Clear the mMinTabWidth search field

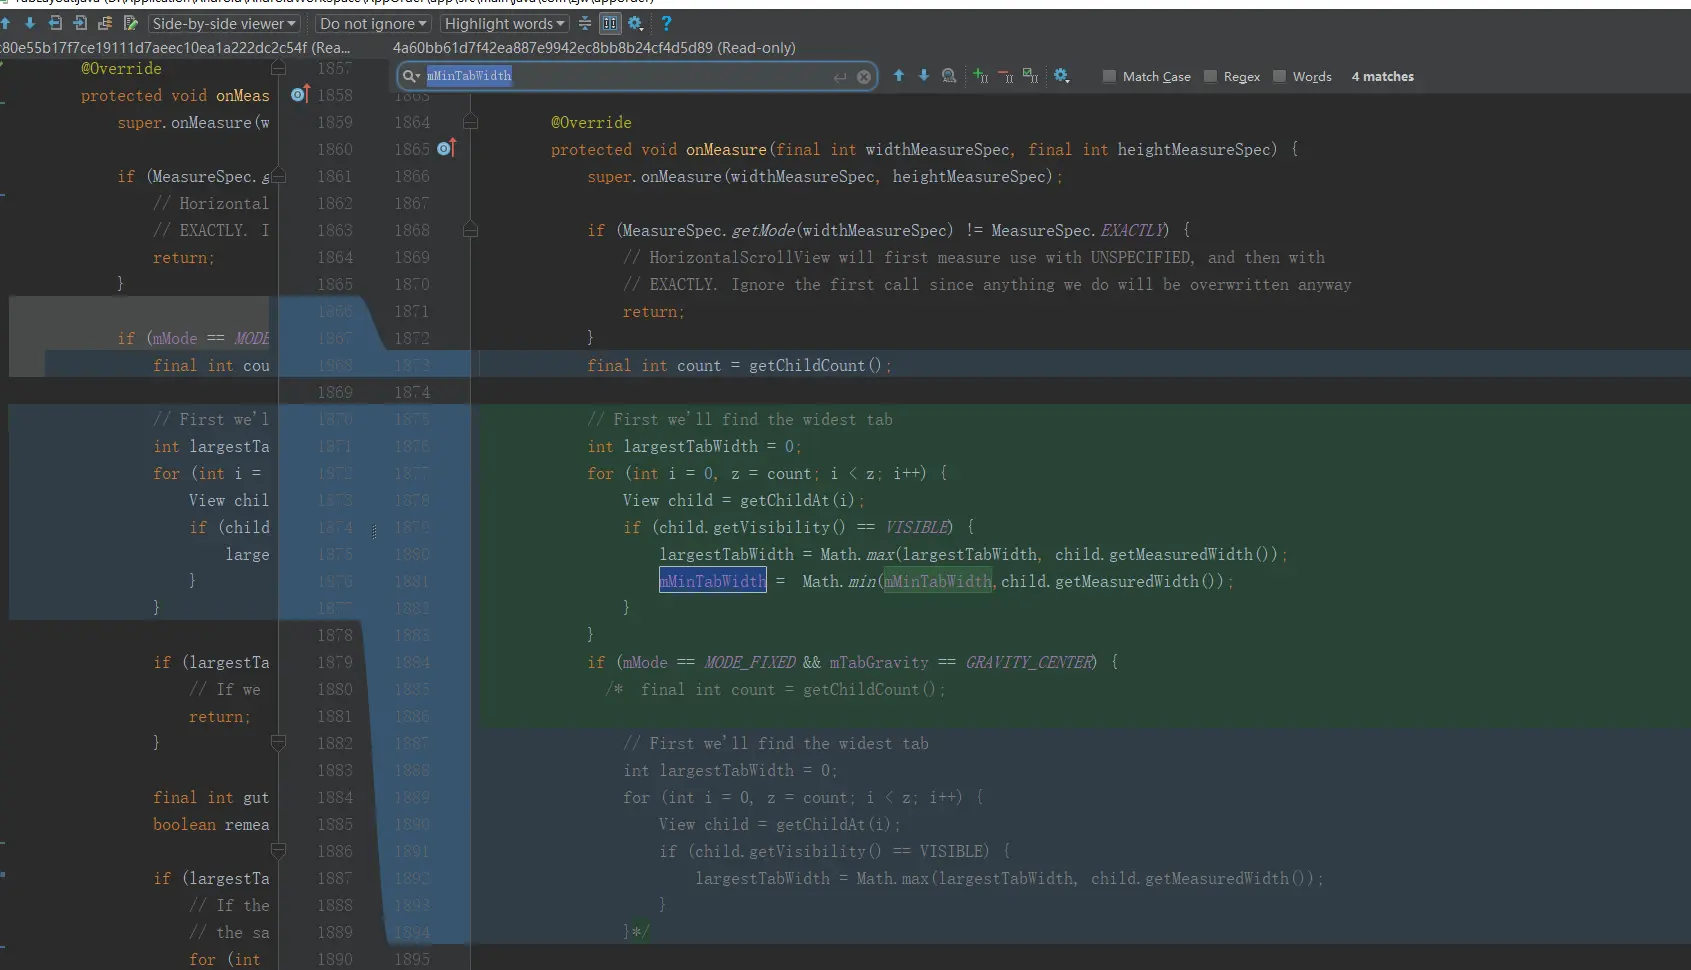point(864,77)
